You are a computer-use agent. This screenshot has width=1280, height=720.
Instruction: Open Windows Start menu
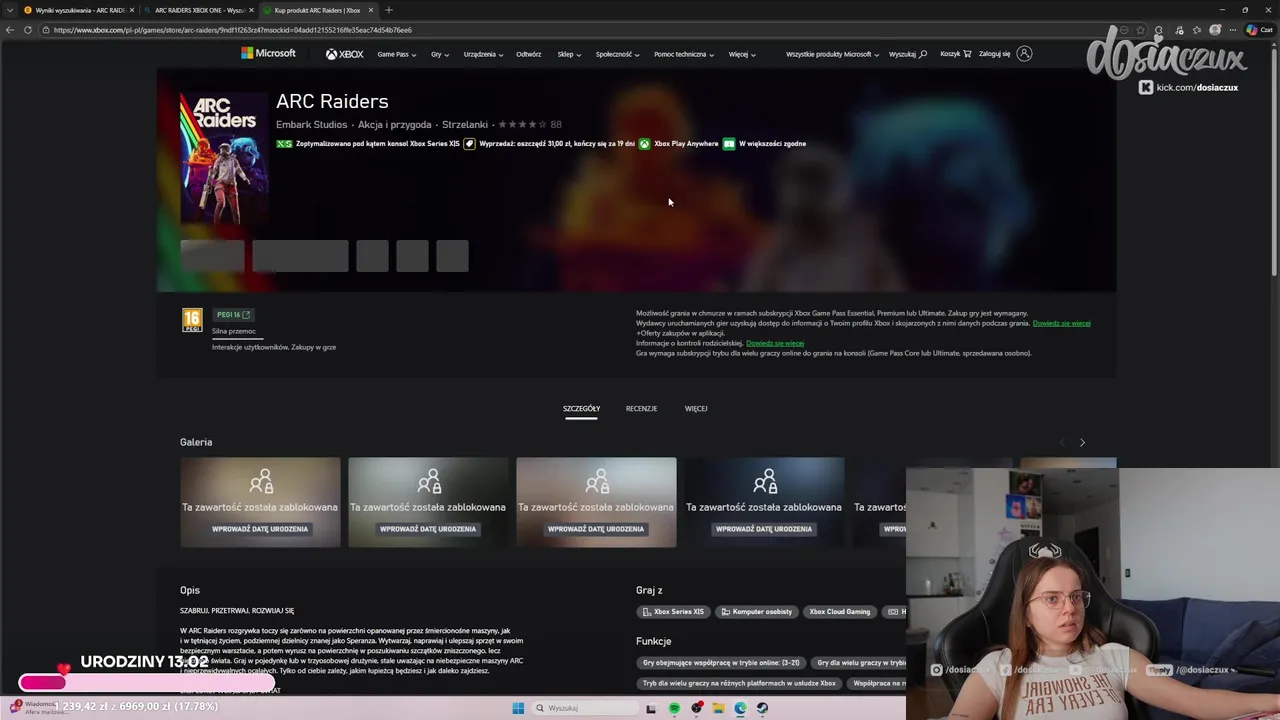[518, 708]
